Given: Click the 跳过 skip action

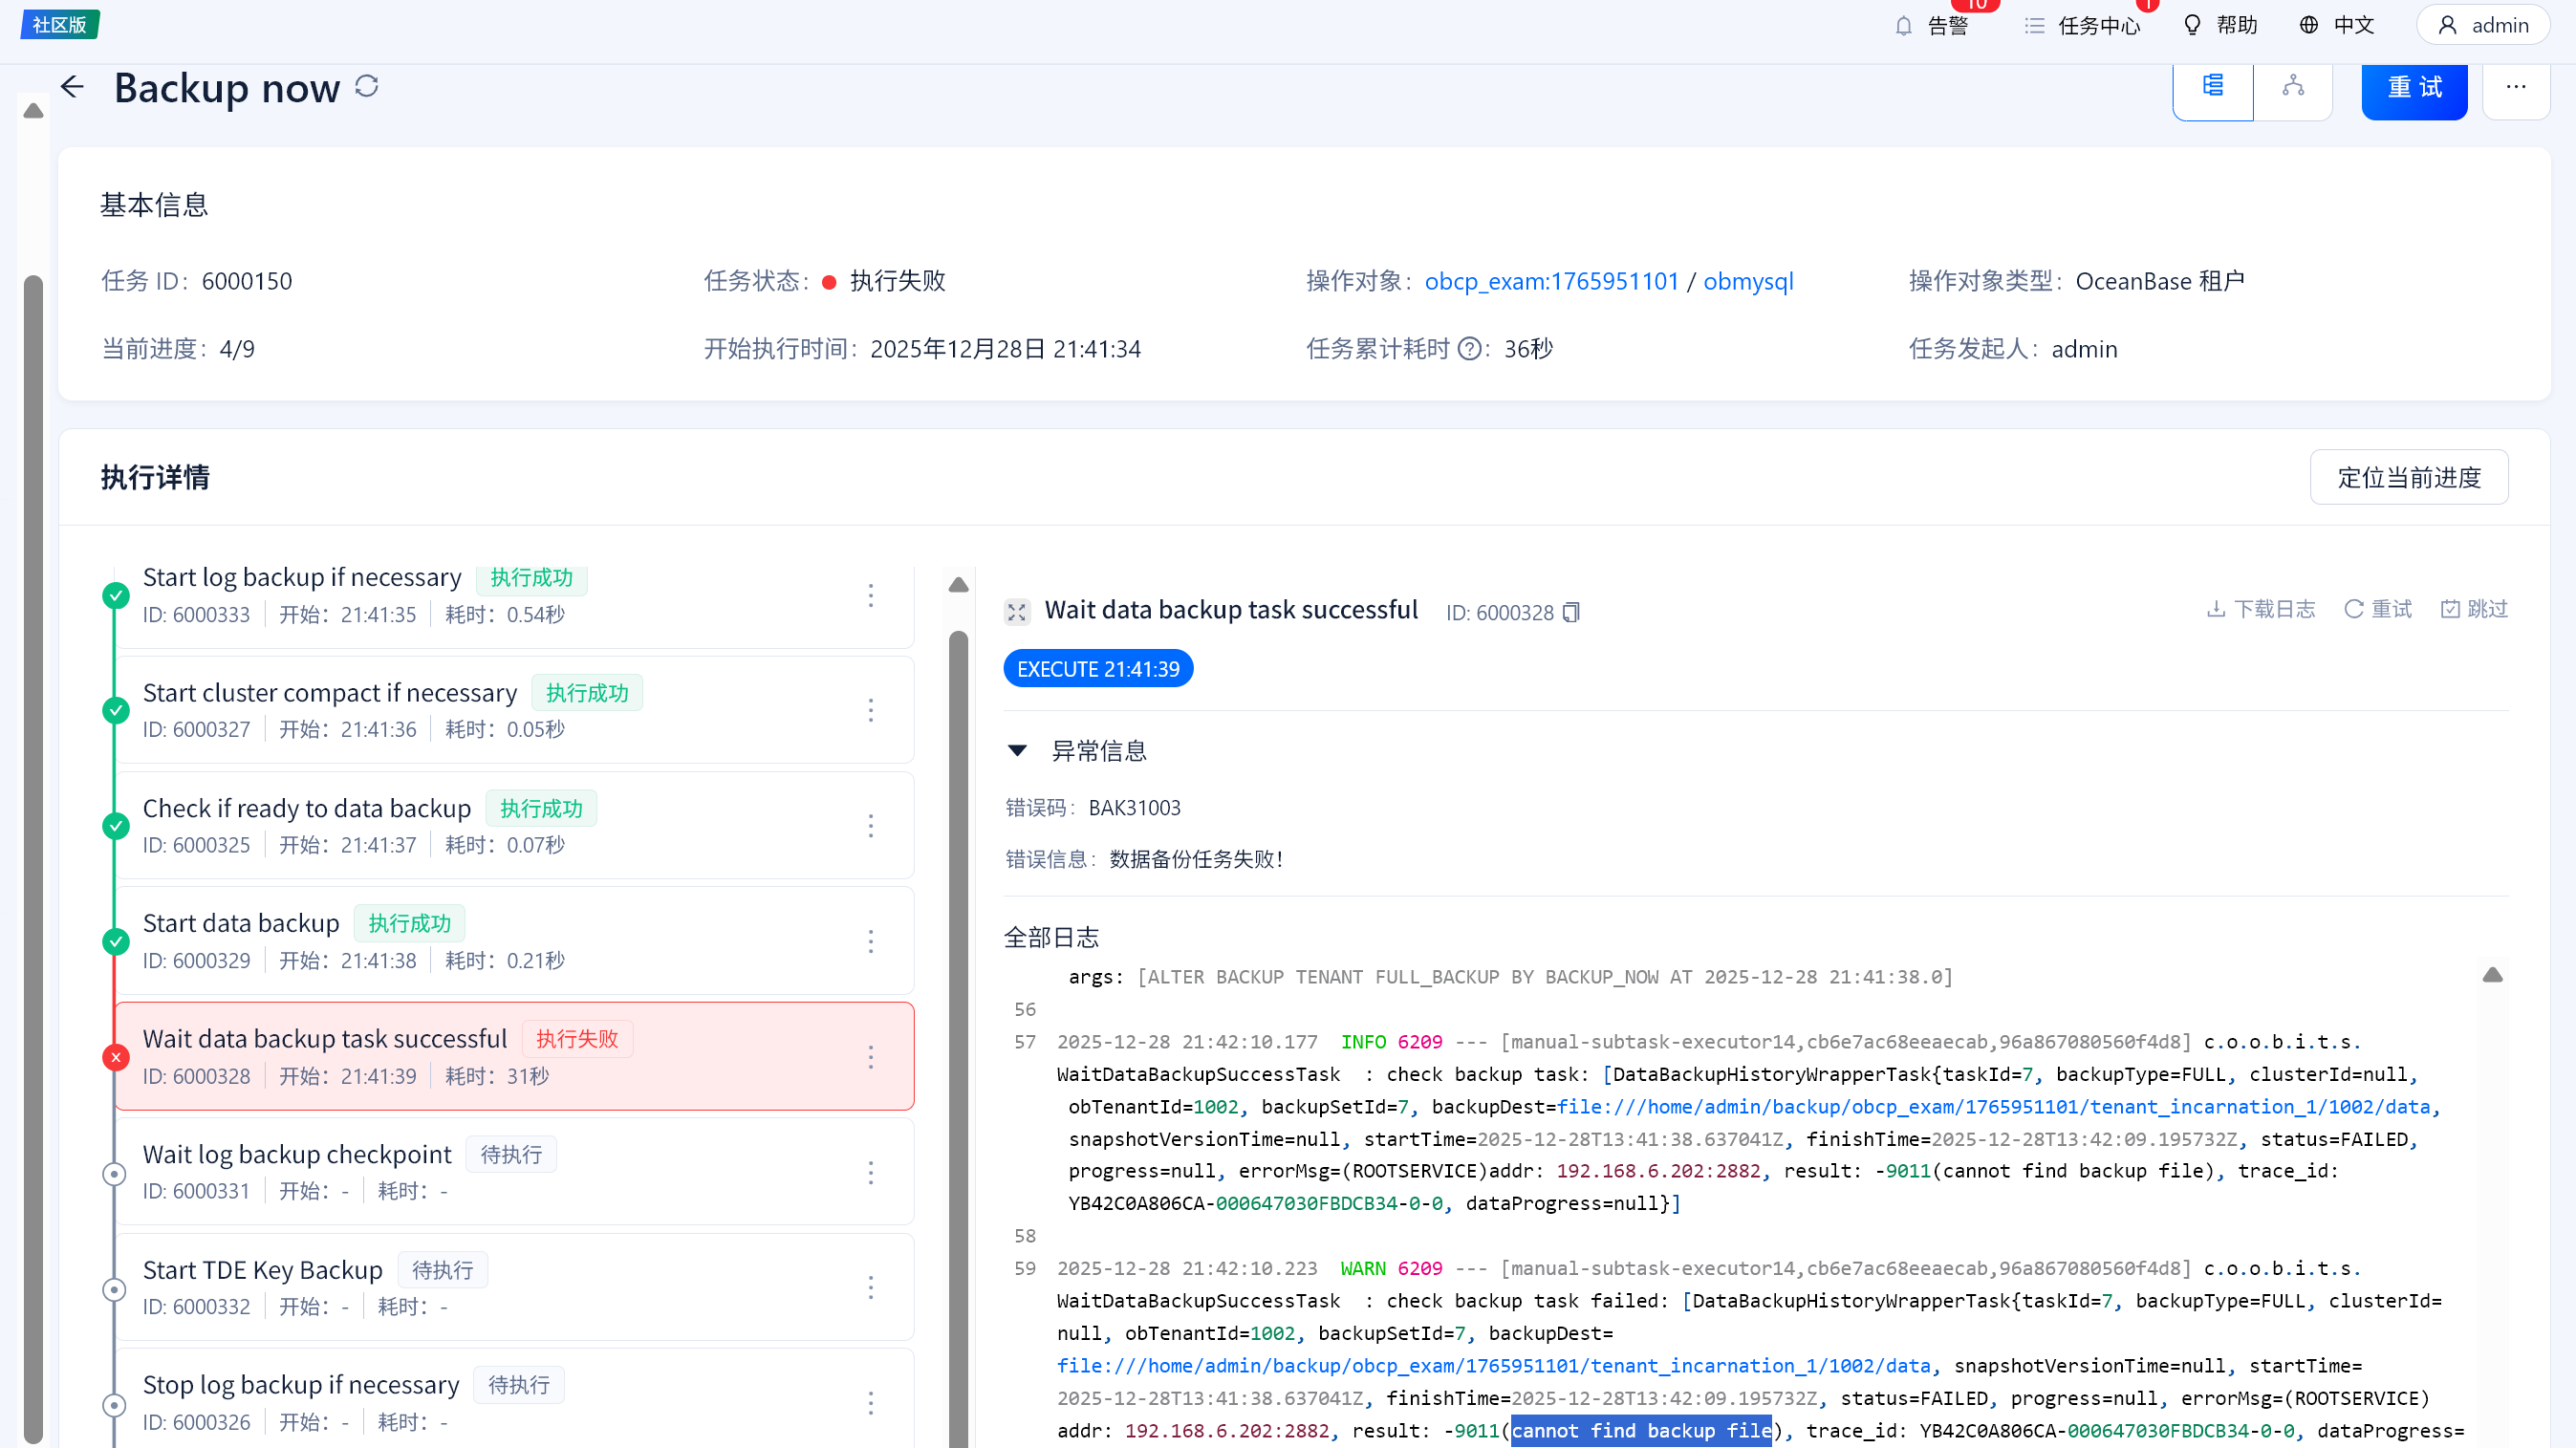Looking at the screenshot, I should point(2474,609).
